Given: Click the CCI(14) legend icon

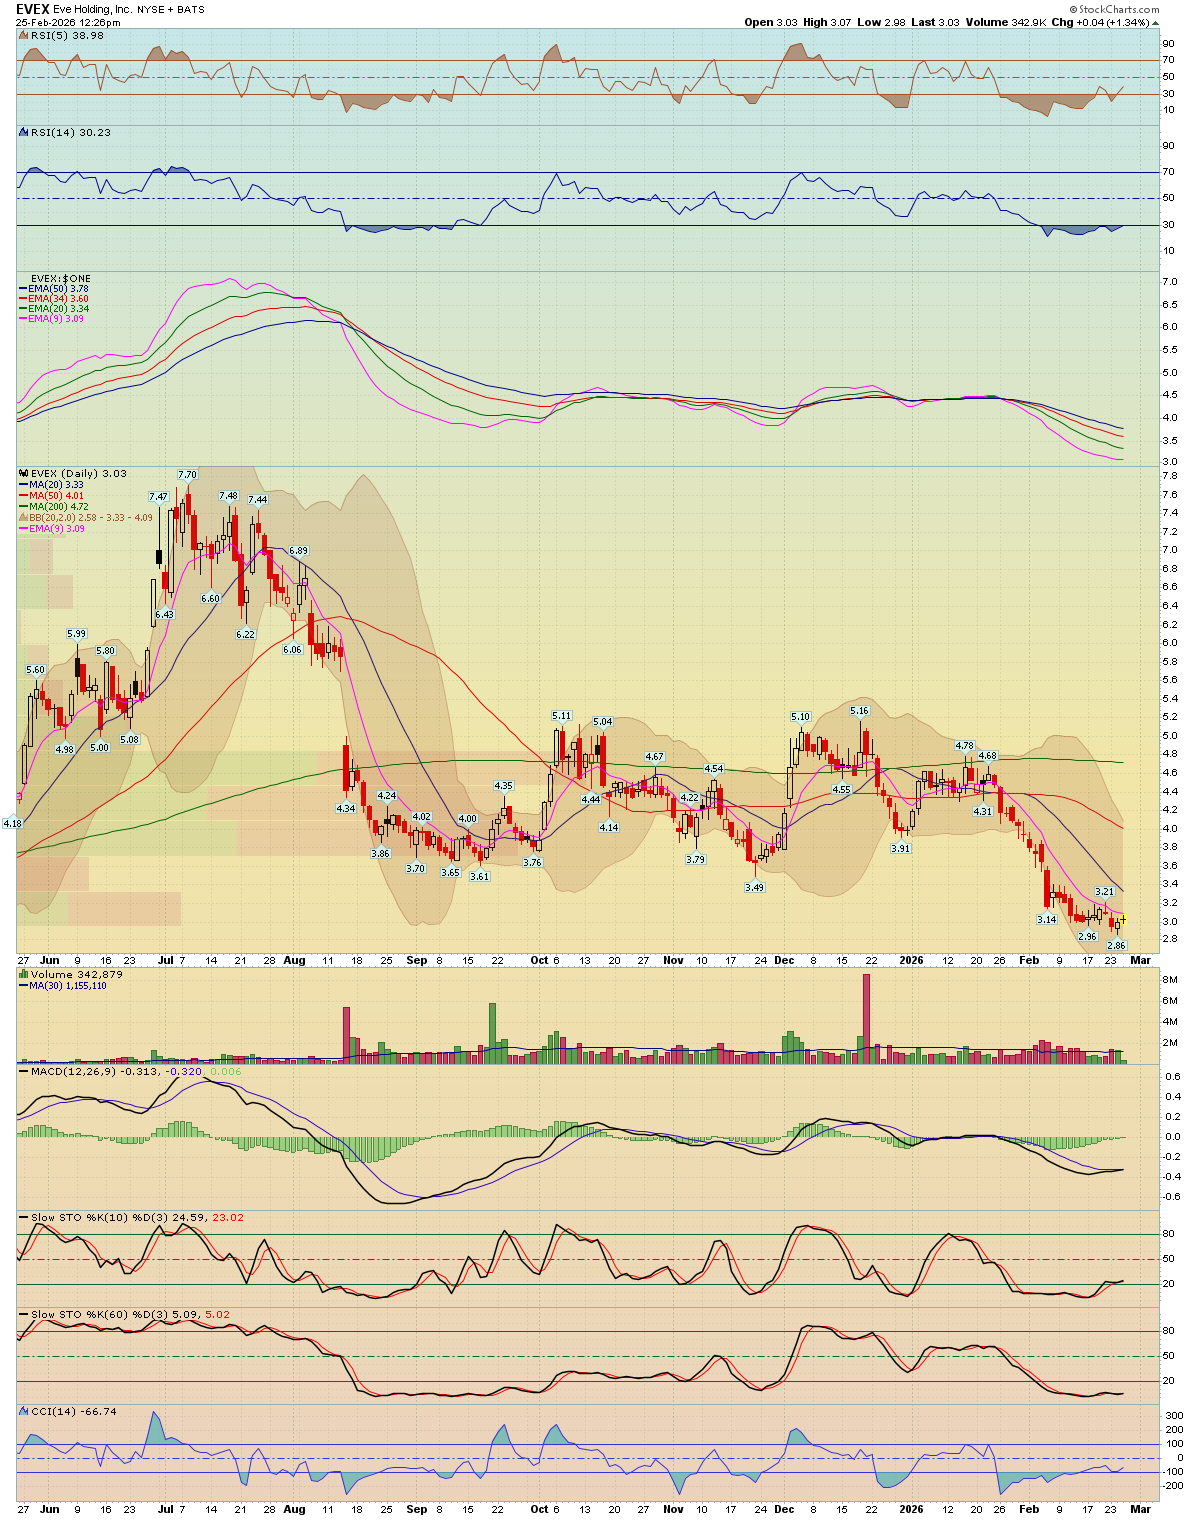Looking at the screenshot, I should click(x=24, y=1411).
